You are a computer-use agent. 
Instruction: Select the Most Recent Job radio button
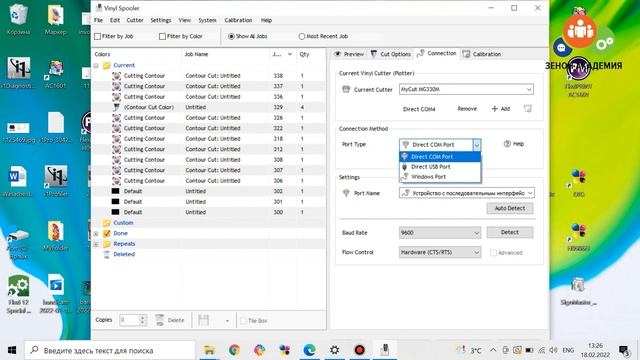(x=302, y=36)
